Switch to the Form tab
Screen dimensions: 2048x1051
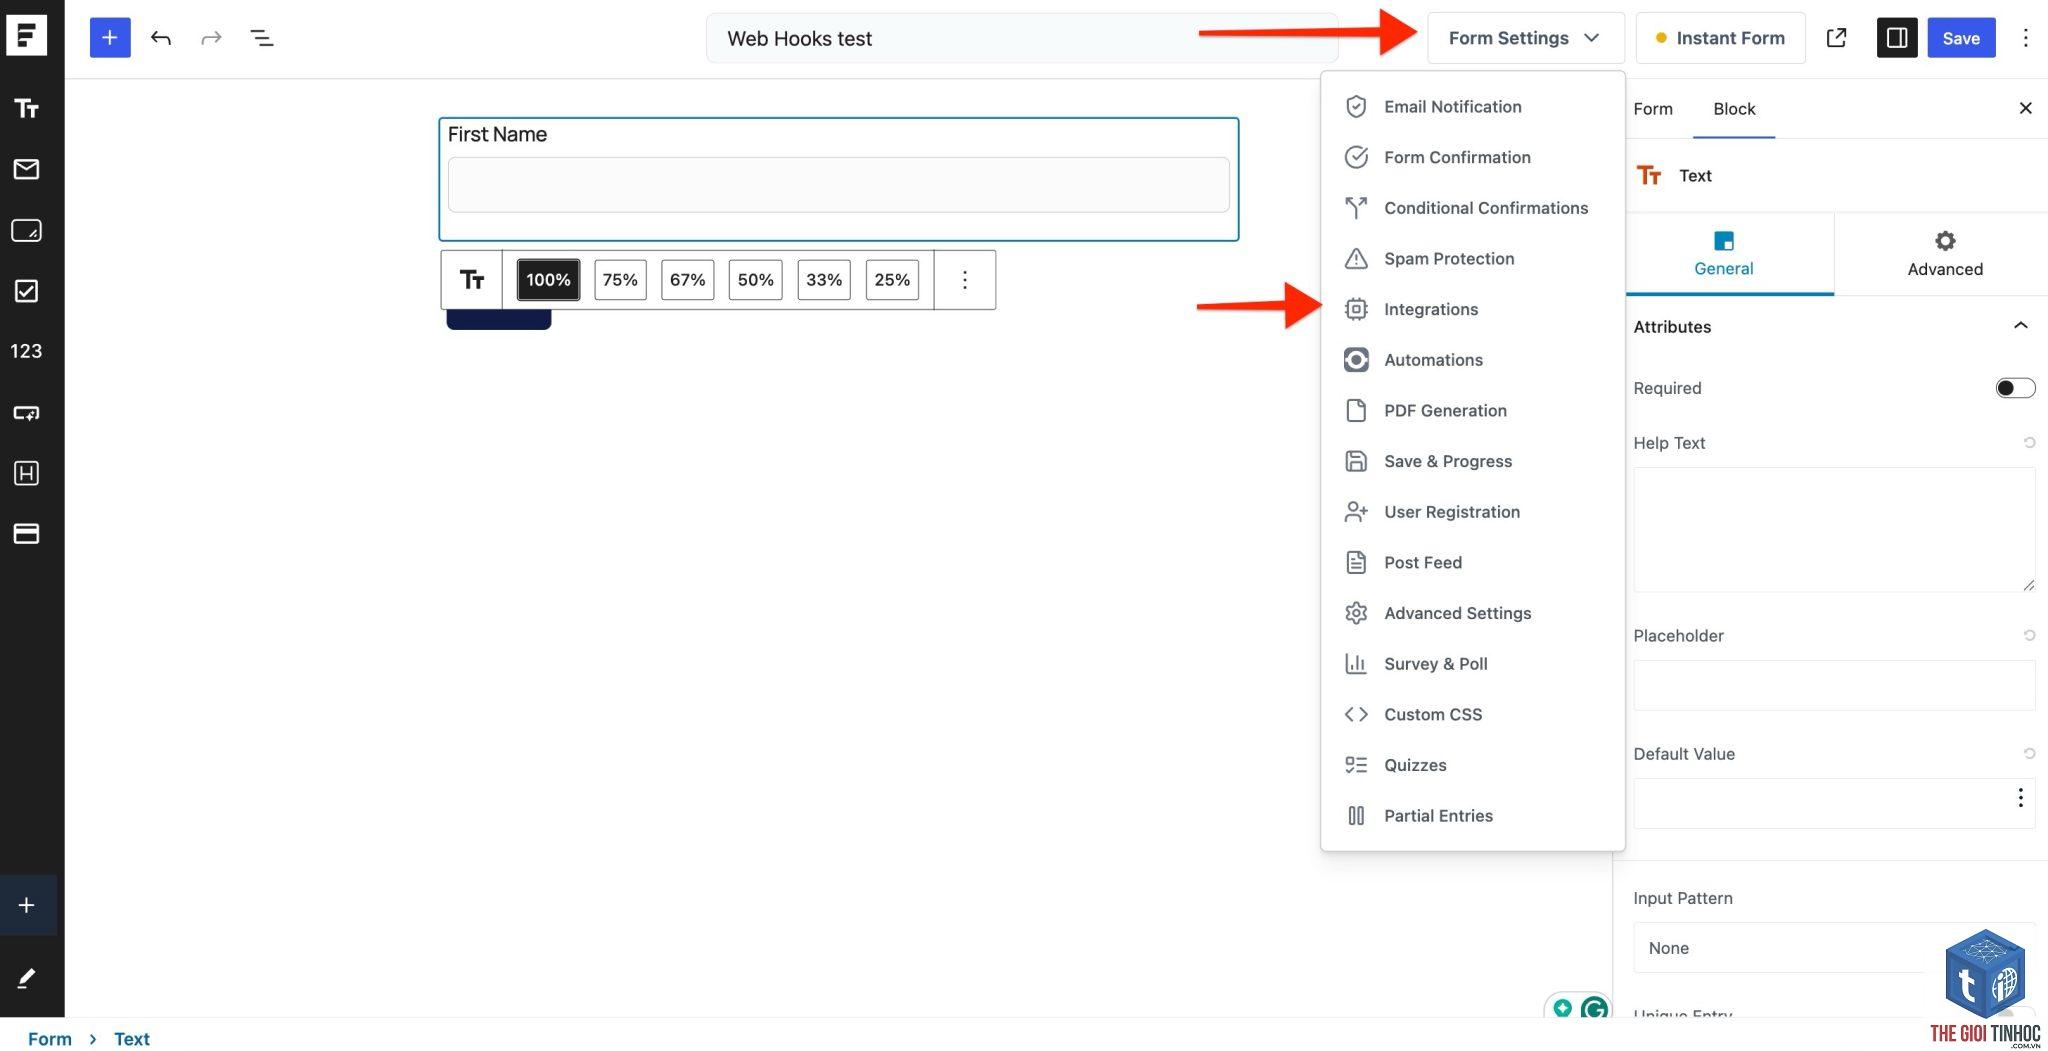[1653, 109]
